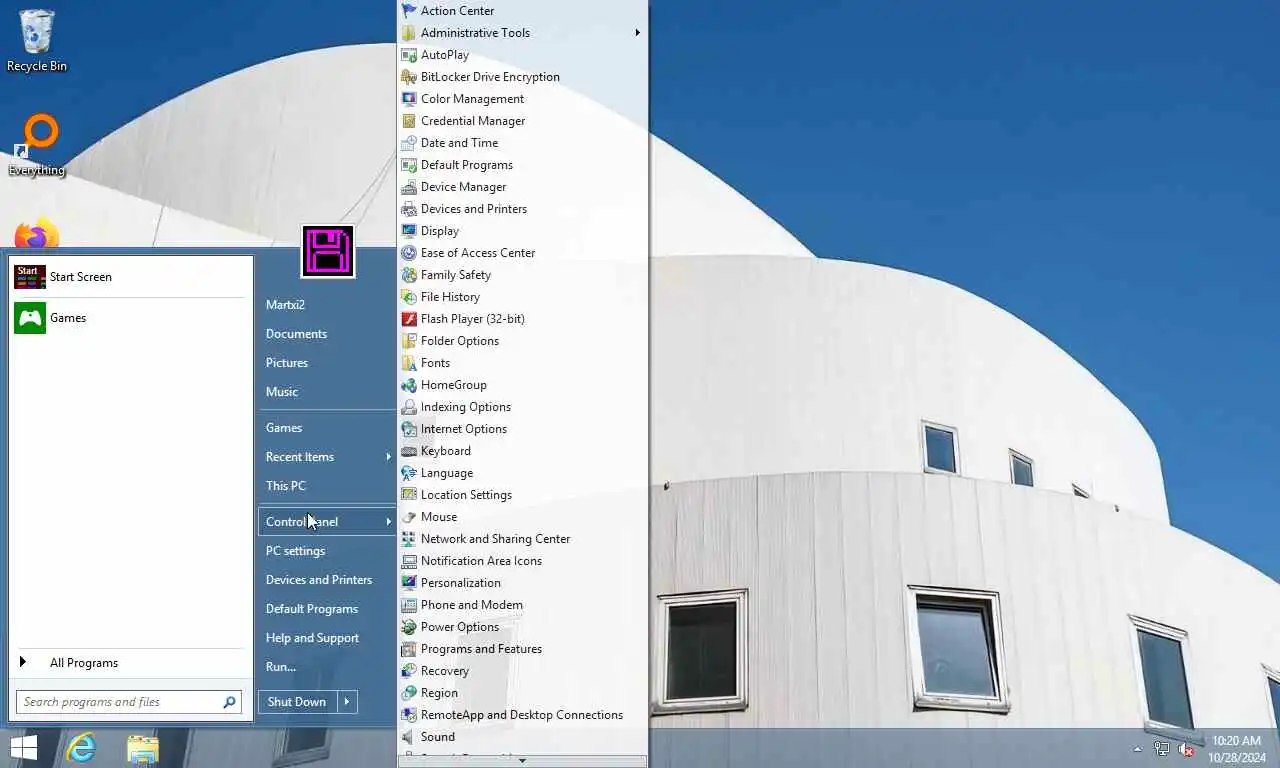The height and width of the screenshot is (768, 1280).
Task: Click the Fonts folder icon
Action: point(408,362)
